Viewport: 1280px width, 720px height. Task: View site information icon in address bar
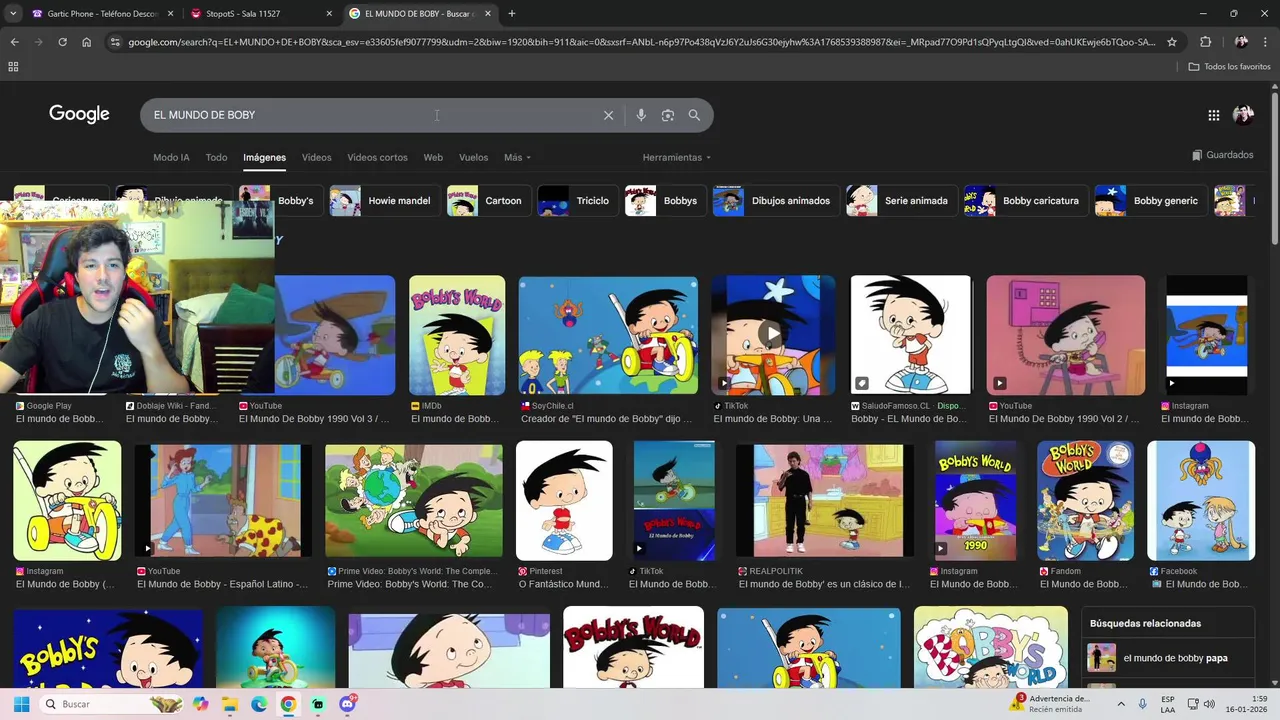[115, 42]
